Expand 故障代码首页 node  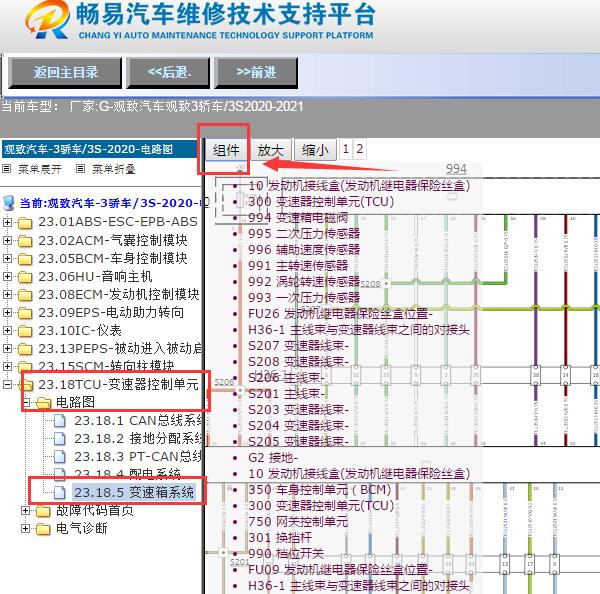click(x=25, y=510)
